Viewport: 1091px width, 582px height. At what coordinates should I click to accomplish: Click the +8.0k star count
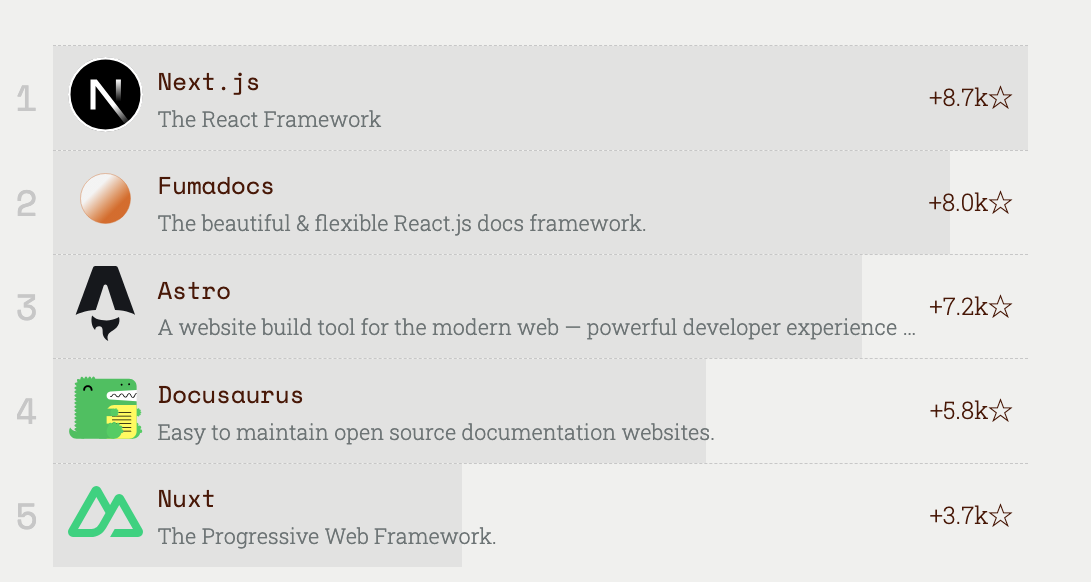coord(970,203)
